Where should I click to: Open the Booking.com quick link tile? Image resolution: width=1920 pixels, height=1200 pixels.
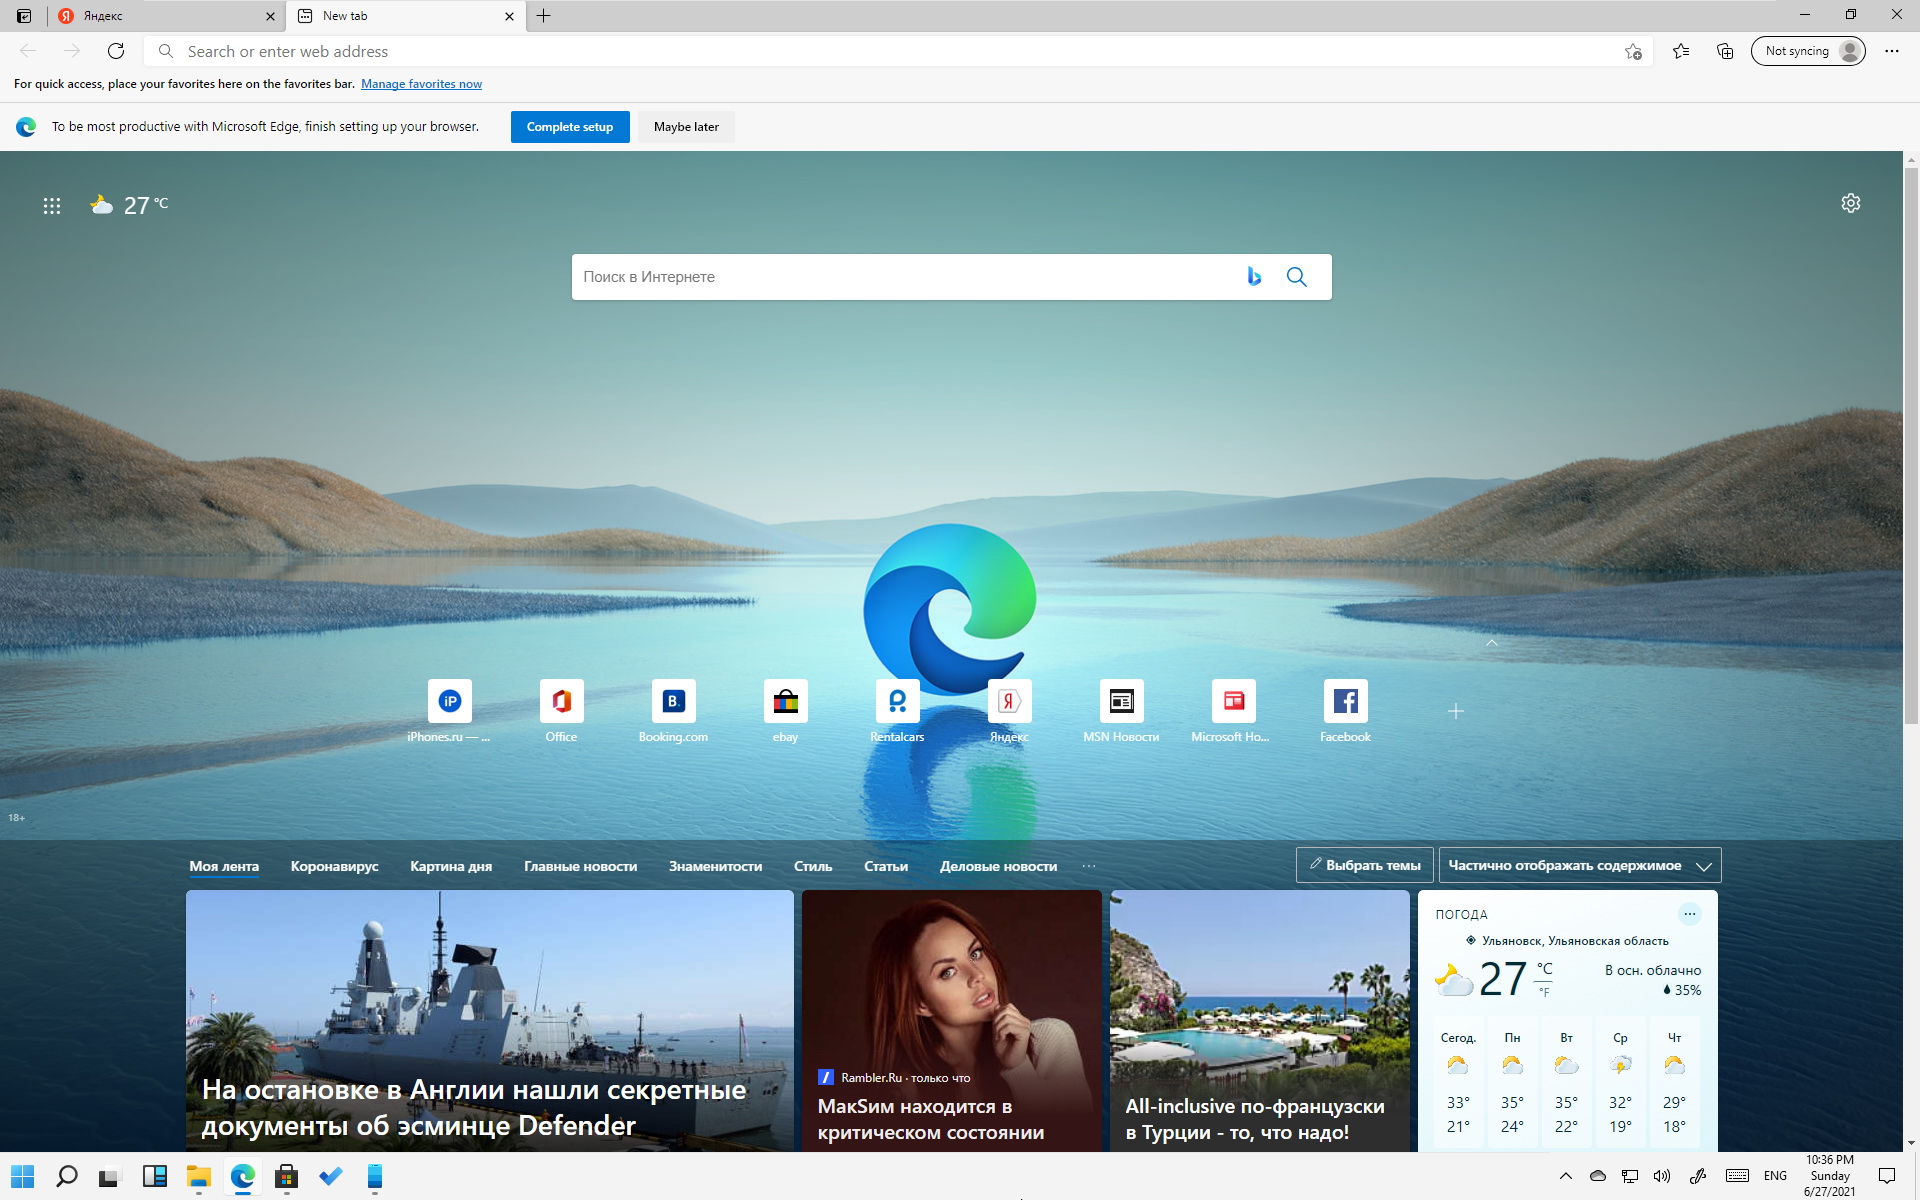[x=673, y=712]
